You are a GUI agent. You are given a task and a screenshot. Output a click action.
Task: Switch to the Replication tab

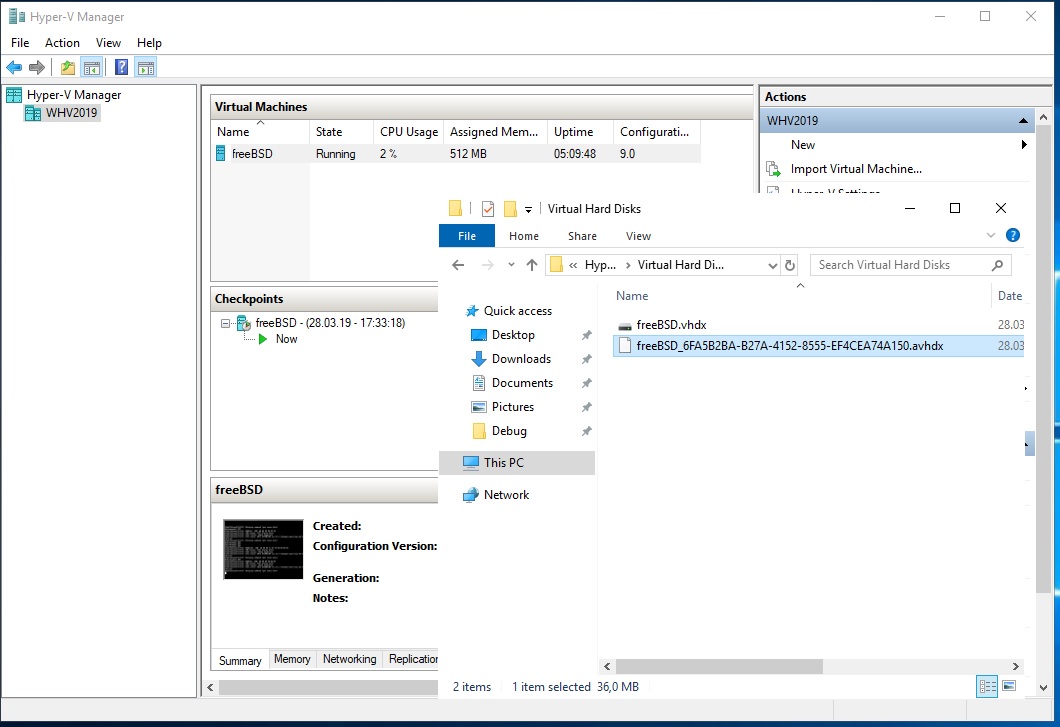pos(412,659)
